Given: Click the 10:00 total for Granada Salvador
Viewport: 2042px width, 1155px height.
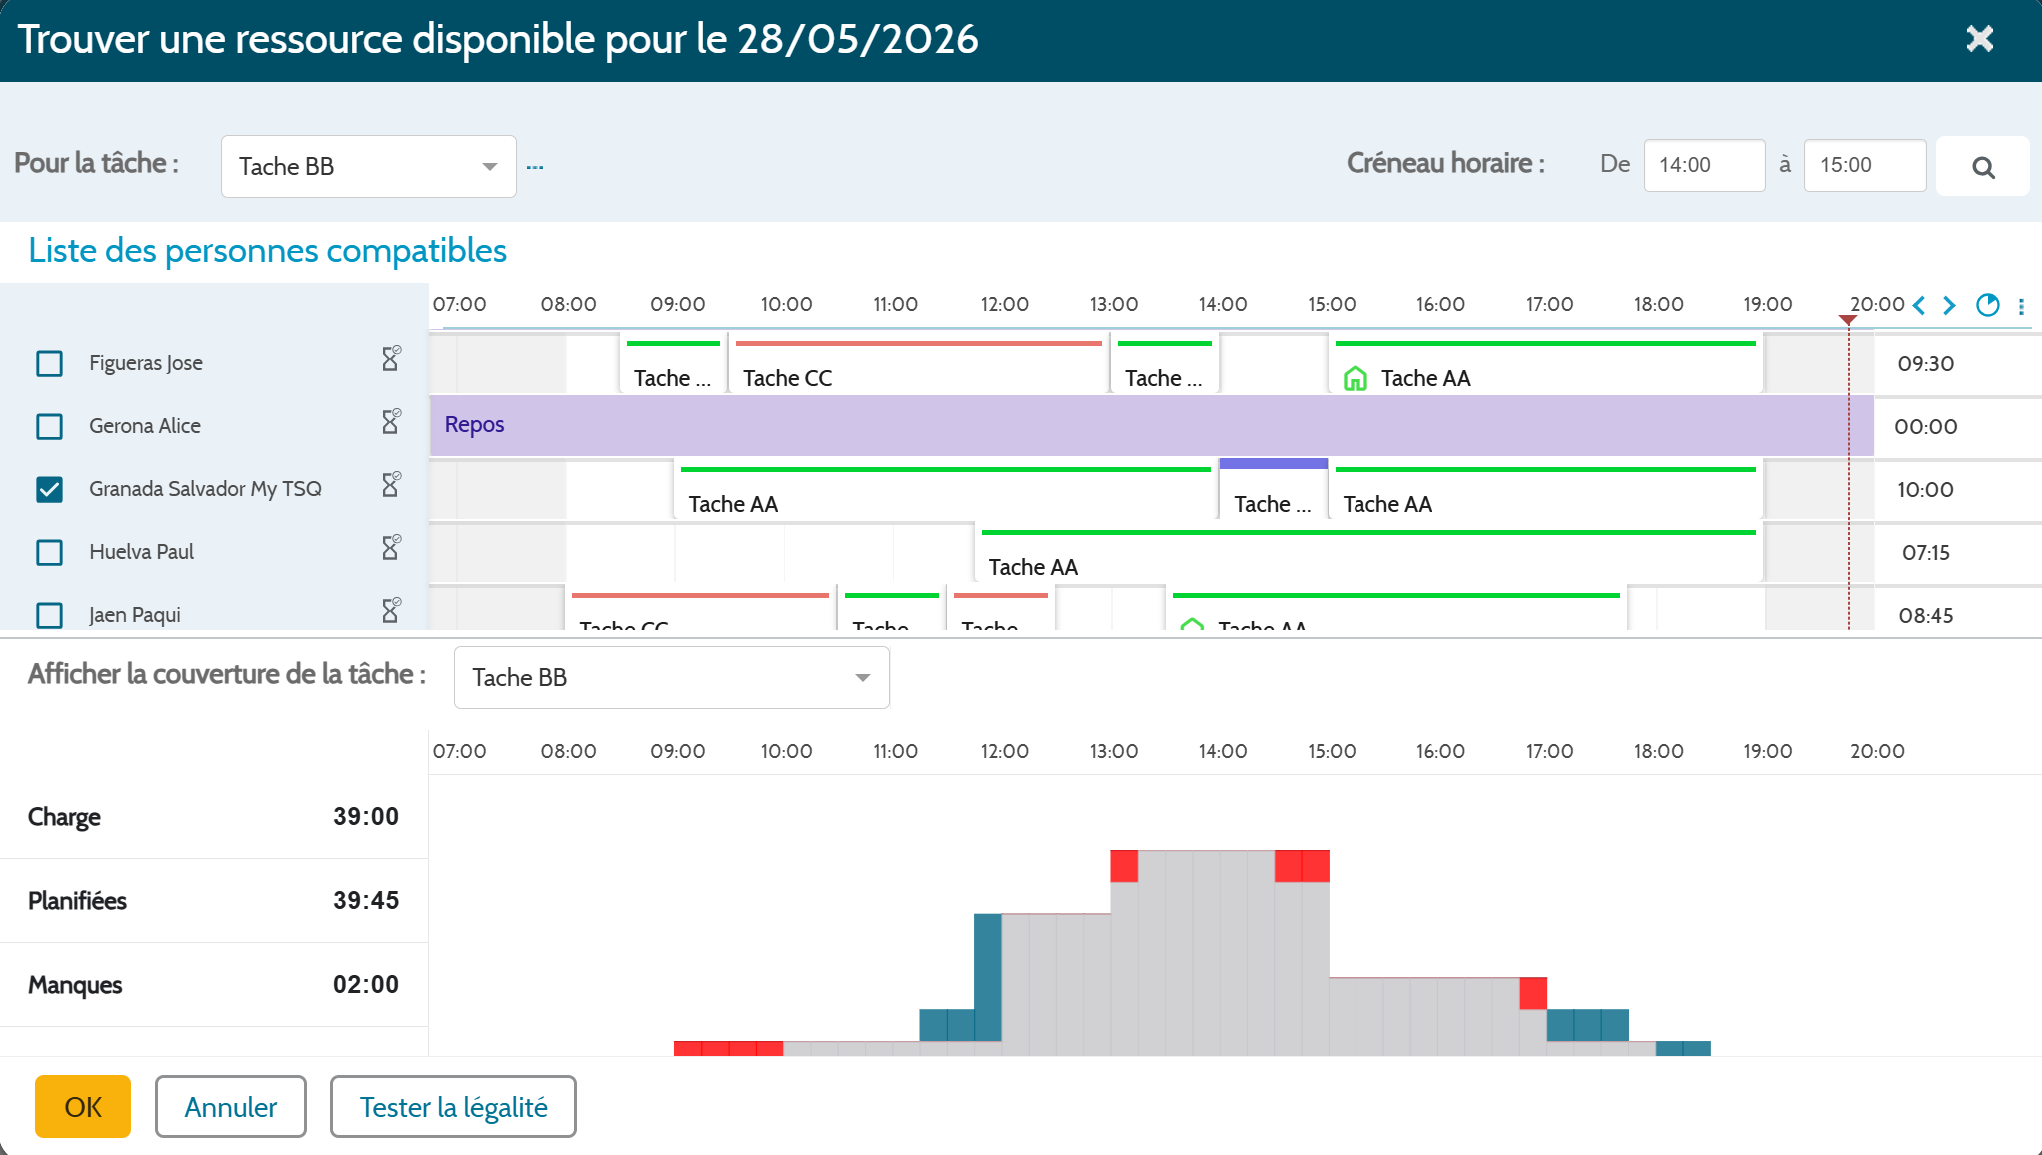Looking at the screenshot, I should [1925, 490].
